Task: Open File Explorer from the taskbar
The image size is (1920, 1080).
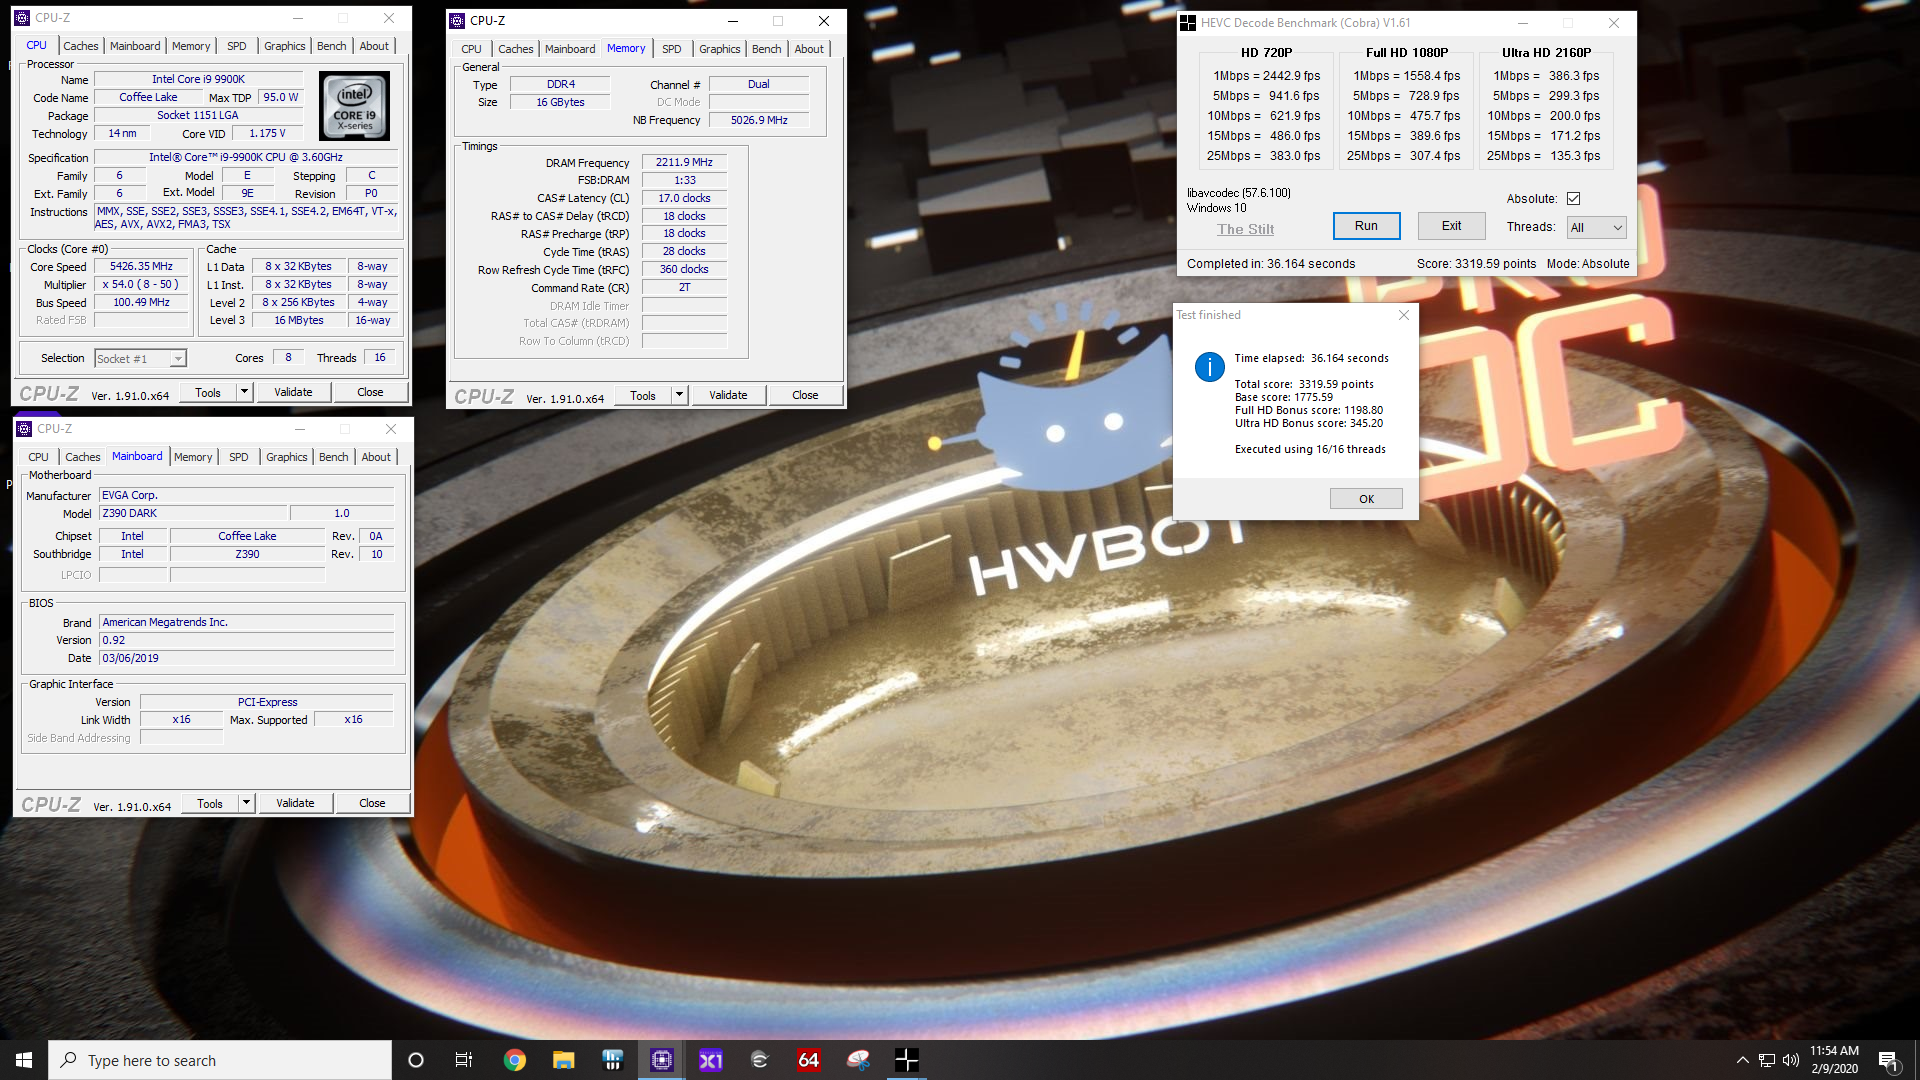Action: (x=564, y=1060)
